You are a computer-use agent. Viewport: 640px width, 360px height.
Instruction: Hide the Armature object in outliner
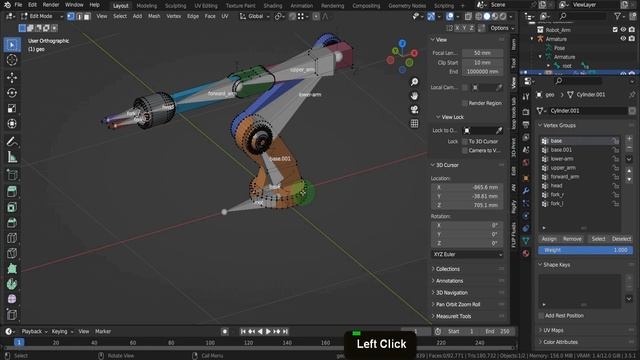point(623,39)
